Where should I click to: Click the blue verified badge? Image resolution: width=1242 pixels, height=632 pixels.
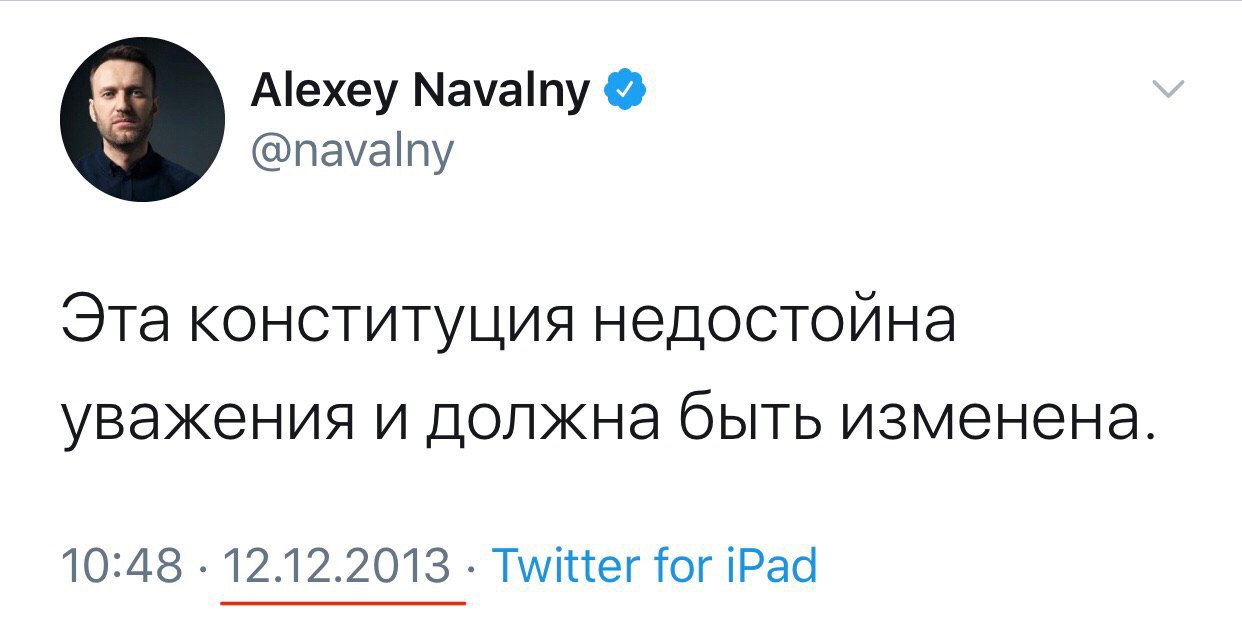(x=624, y=93)
